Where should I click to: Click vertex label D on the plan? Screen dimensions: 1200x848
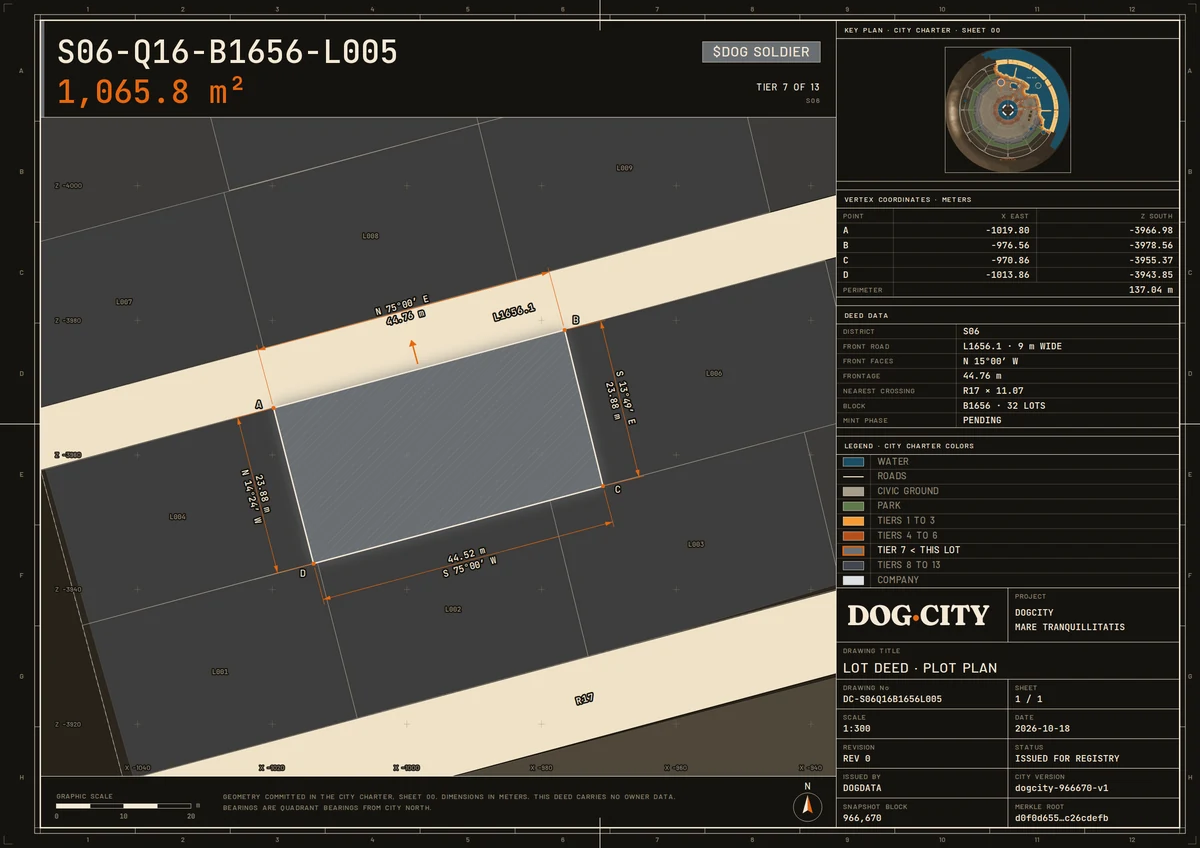(303, 573)
